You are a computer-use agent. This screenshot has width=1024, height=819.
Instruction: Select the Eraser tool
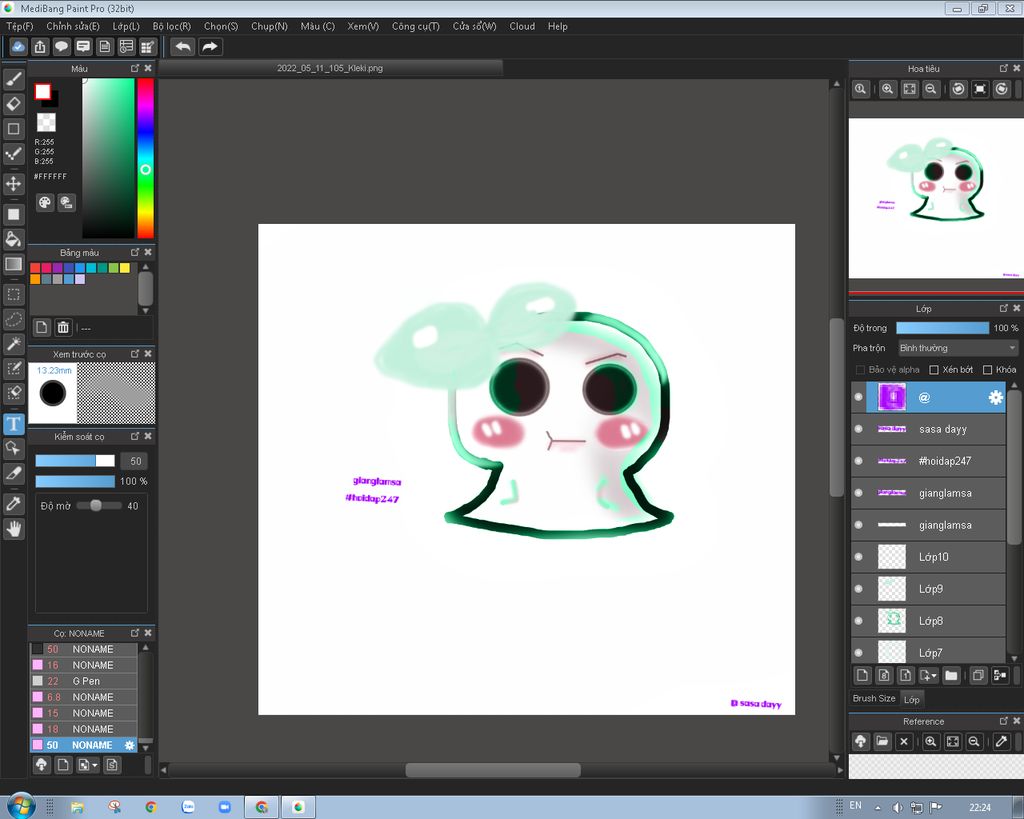click(x=14, y=104)
